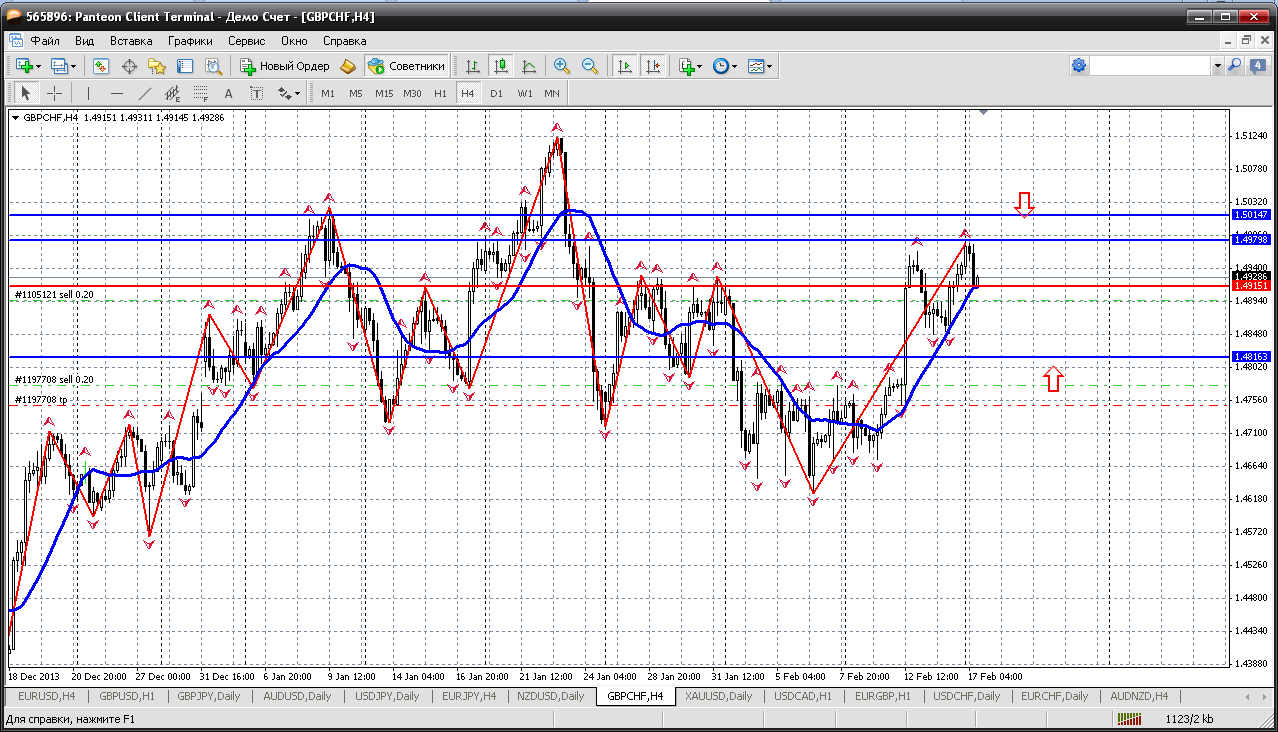
Task: Draw a trendline with the line tool
Action: pyautogui.click(x=144, y=93)
